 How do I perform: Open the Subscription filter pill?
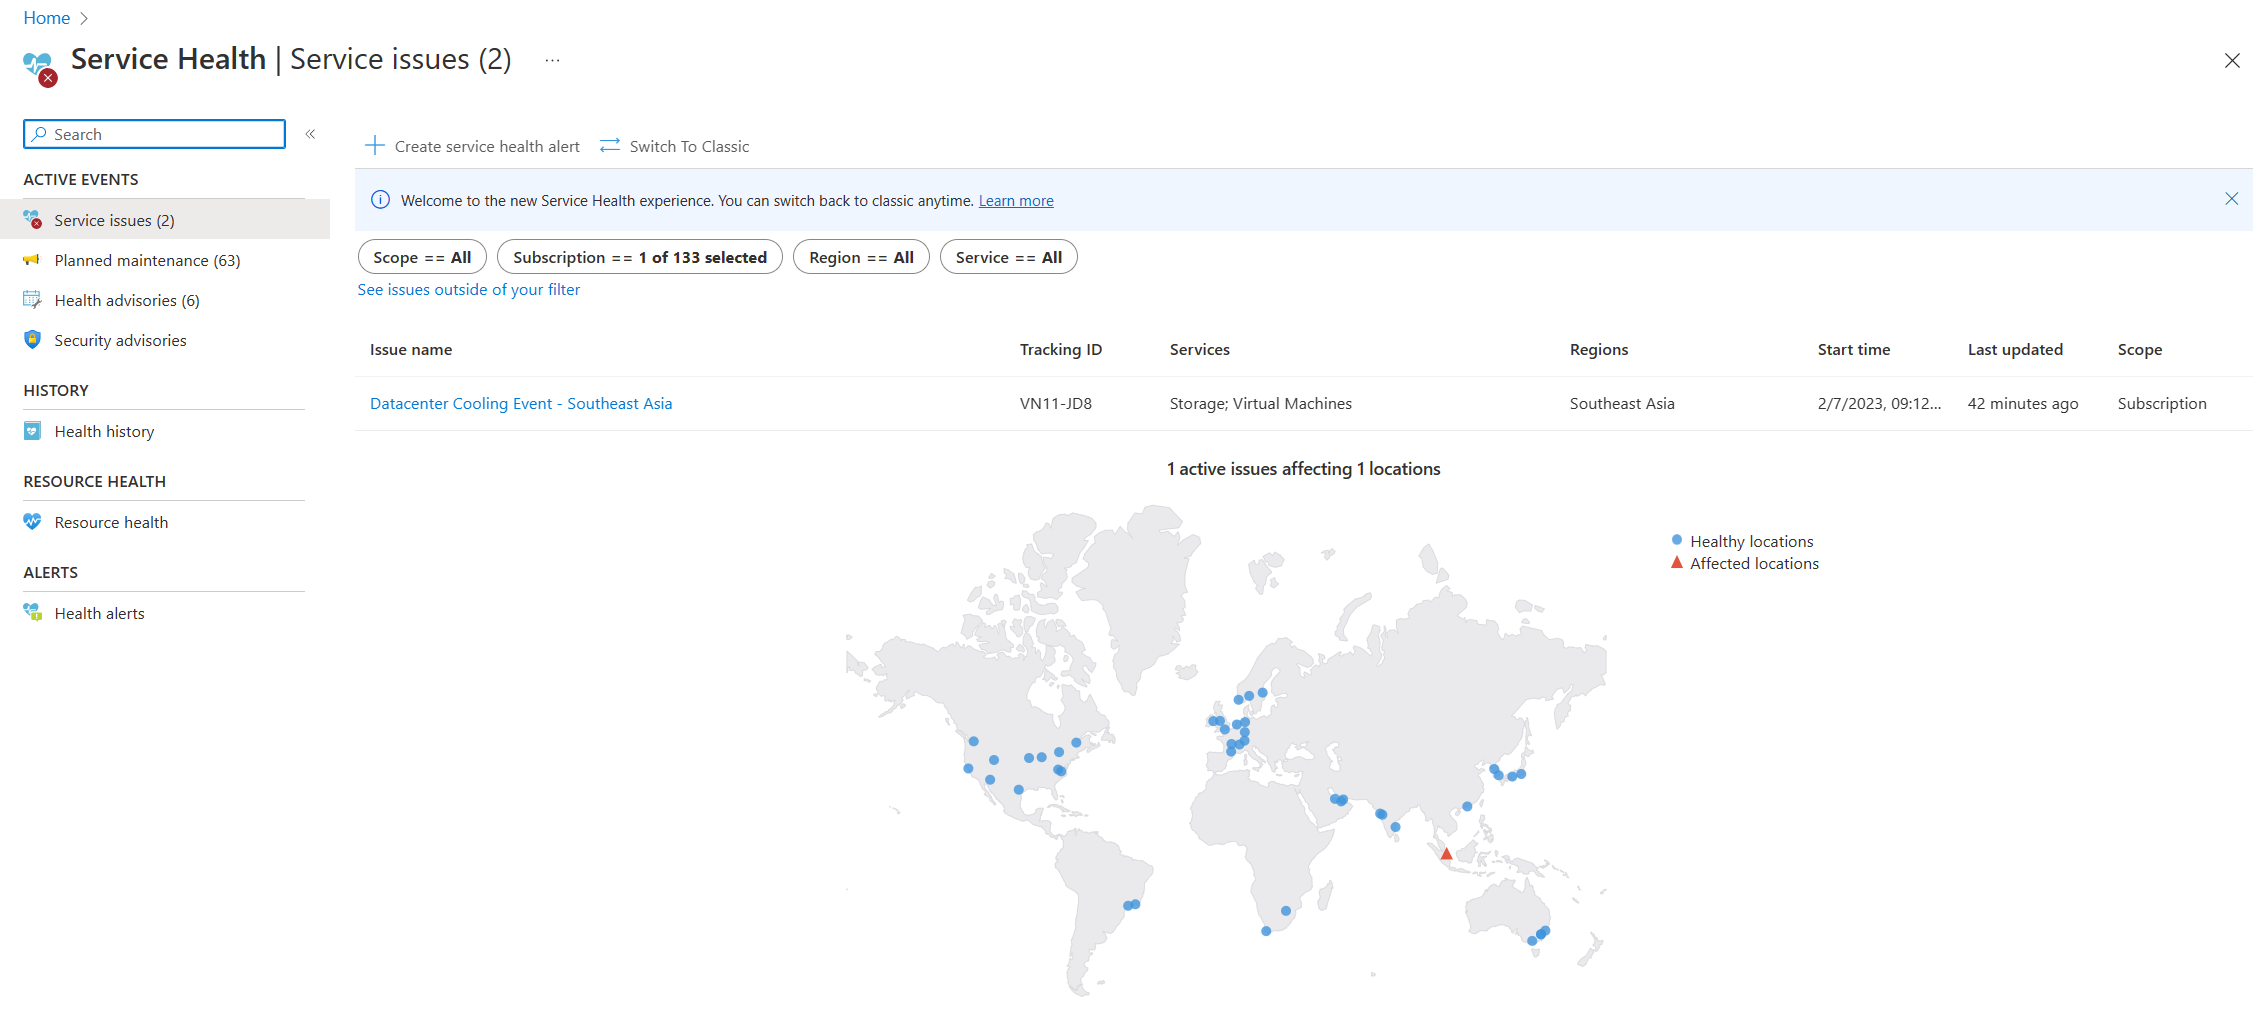(640, 257)
